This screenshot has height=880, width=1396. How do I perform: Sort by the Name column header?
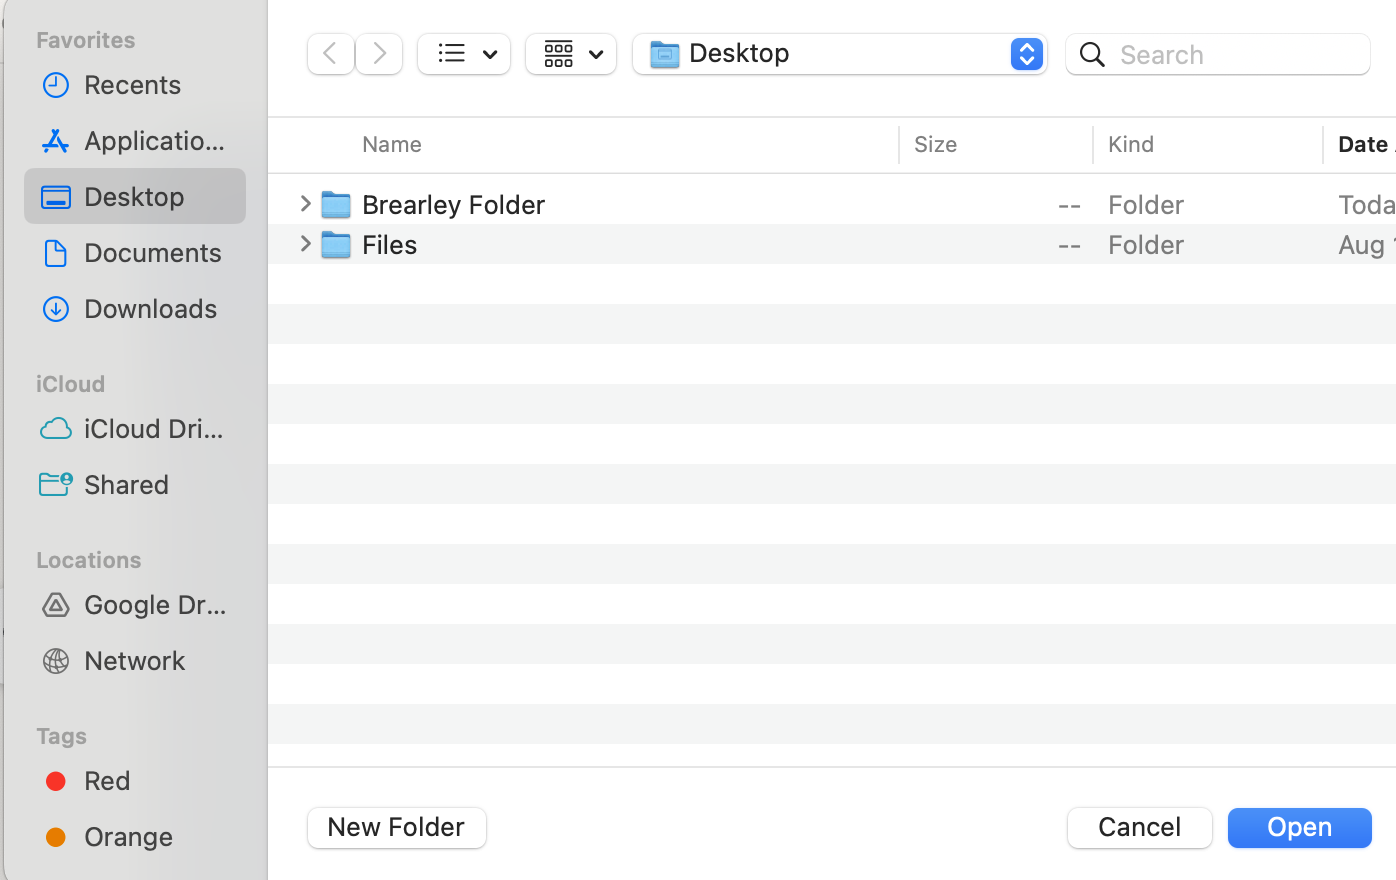[392, 144]
